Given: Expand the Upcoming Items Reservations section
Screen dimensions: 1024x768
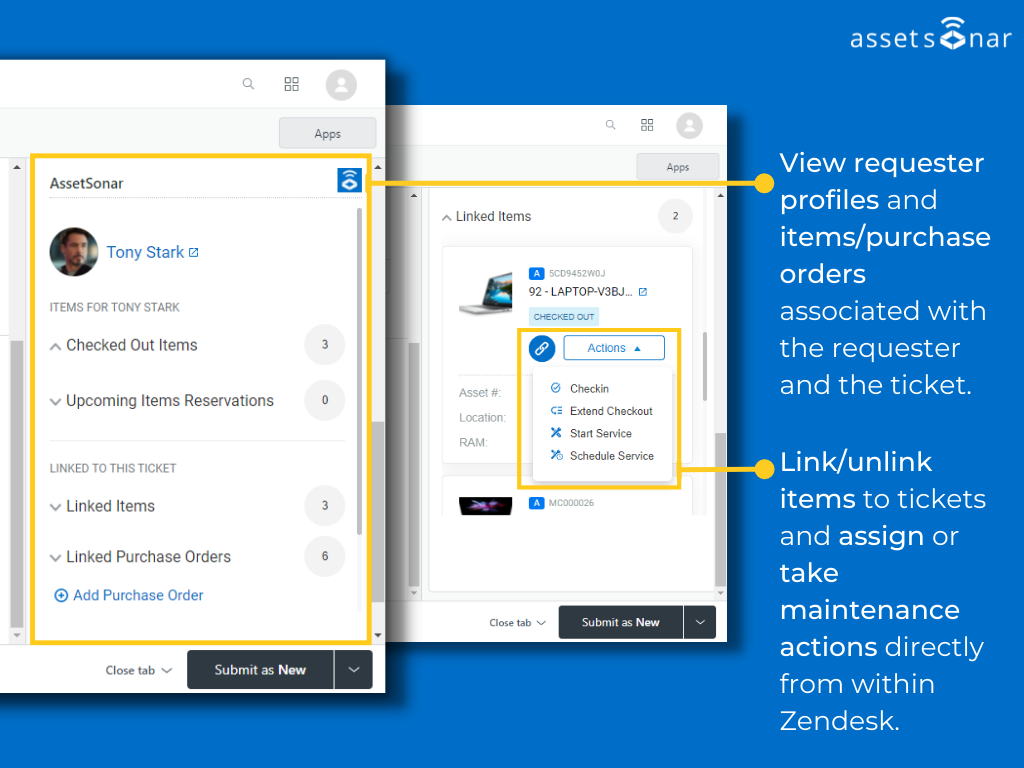Looking at the screenshot, I should [x=57, y=400].
